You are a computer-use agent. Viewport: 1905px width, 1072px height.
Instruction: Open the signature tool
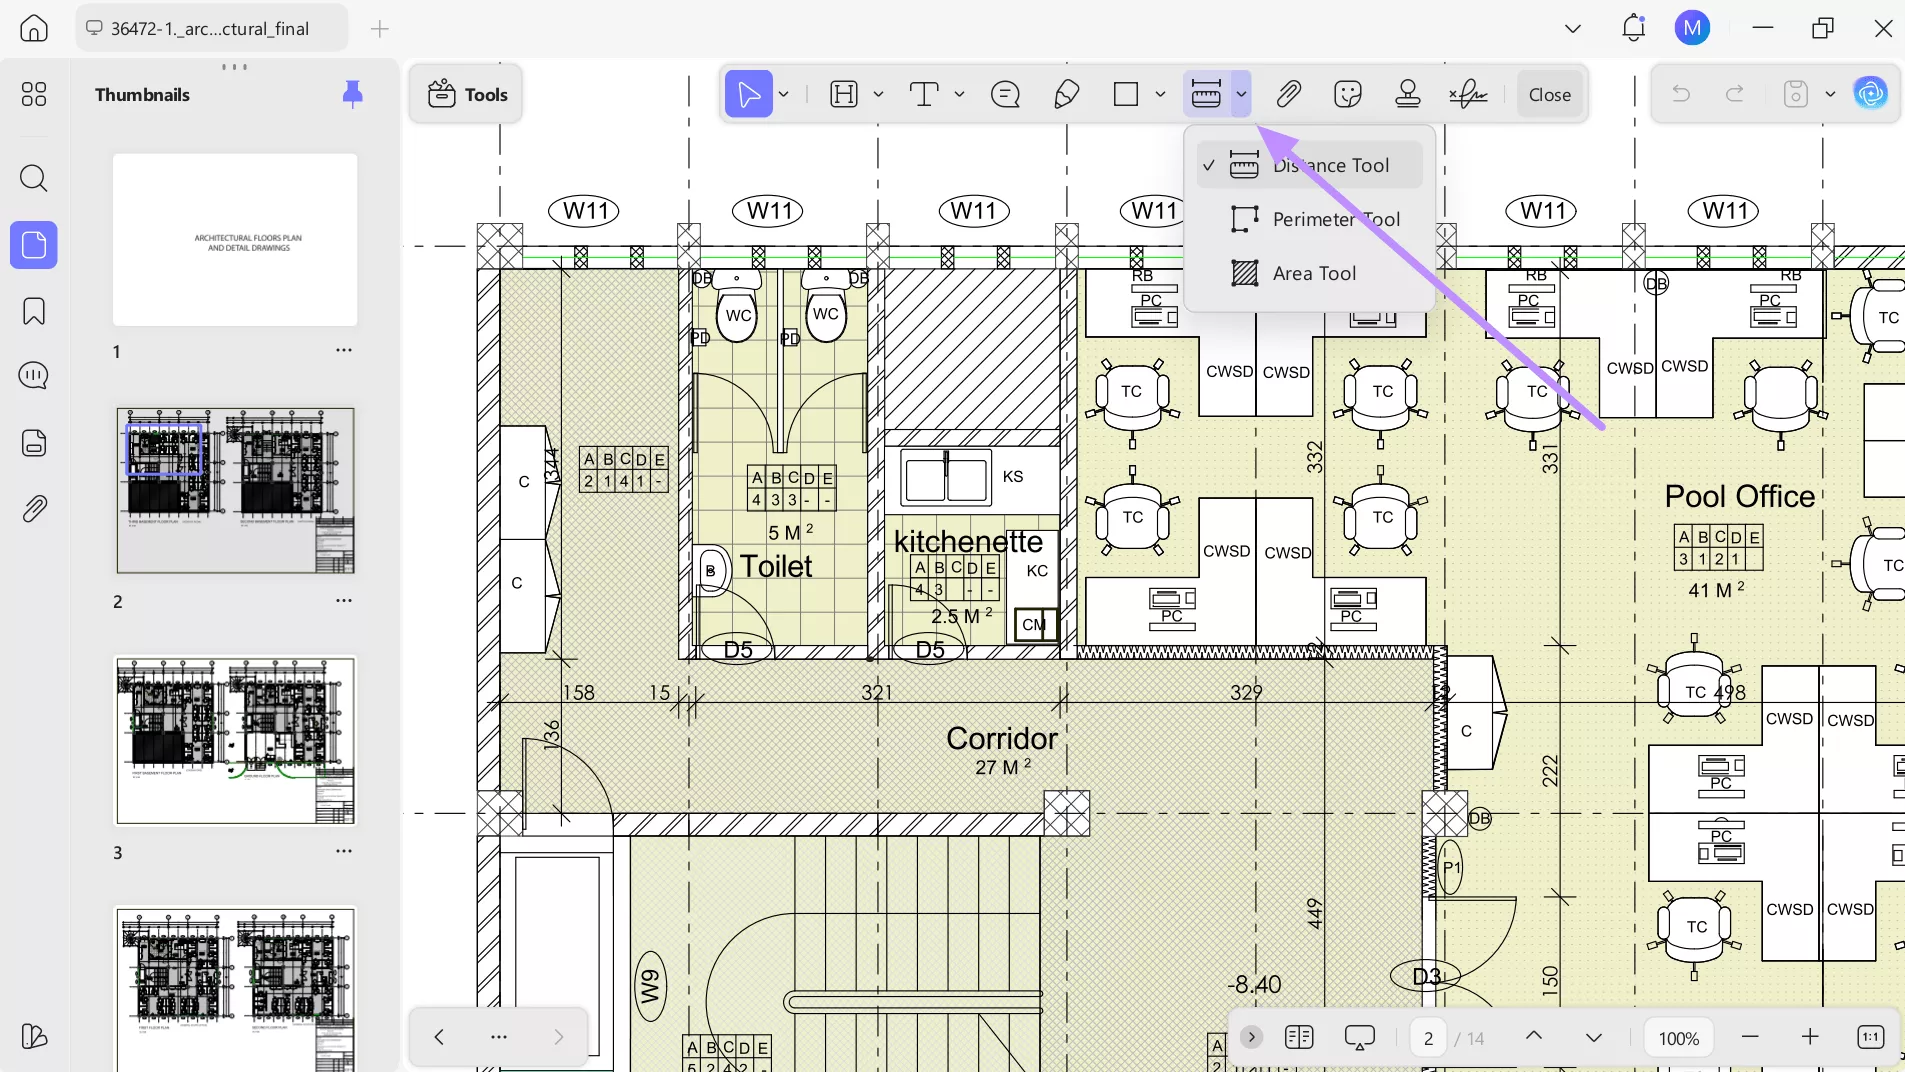pos(1468,95)
